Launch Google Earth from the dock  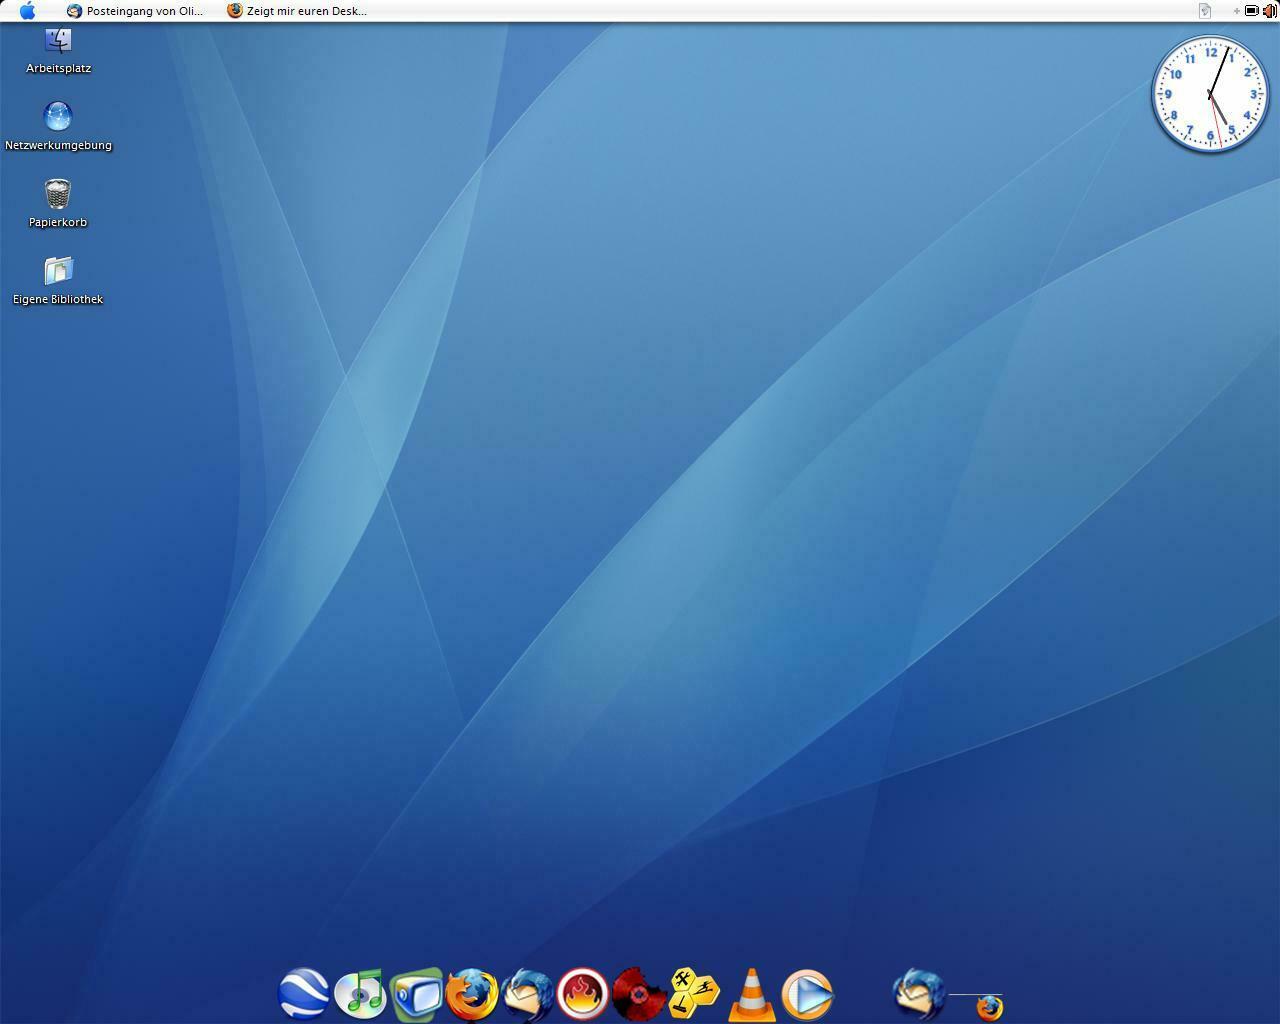(x=304, y=994)
